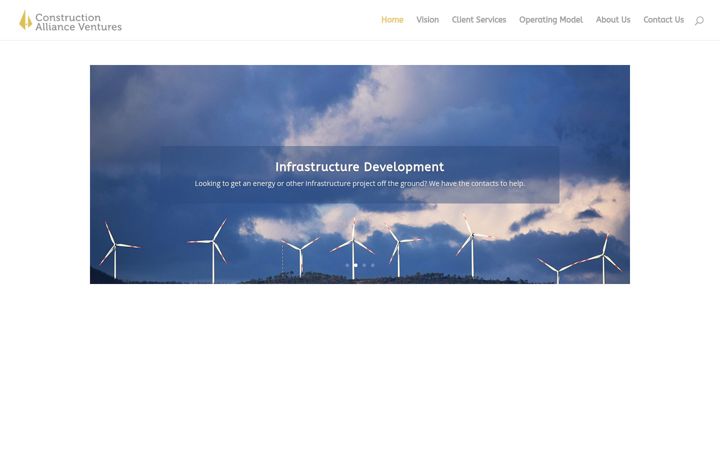720x450 pixels.
Task: Navigate to Client Services
Action: 479,20
